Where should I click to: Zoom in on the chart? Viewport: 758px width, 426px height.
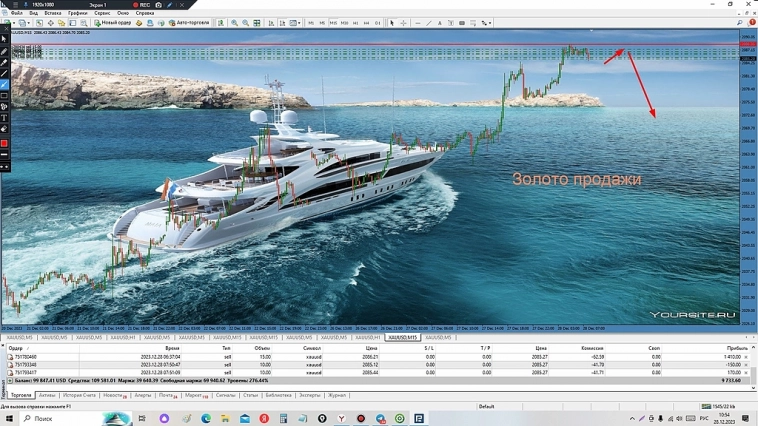[235, 22]
